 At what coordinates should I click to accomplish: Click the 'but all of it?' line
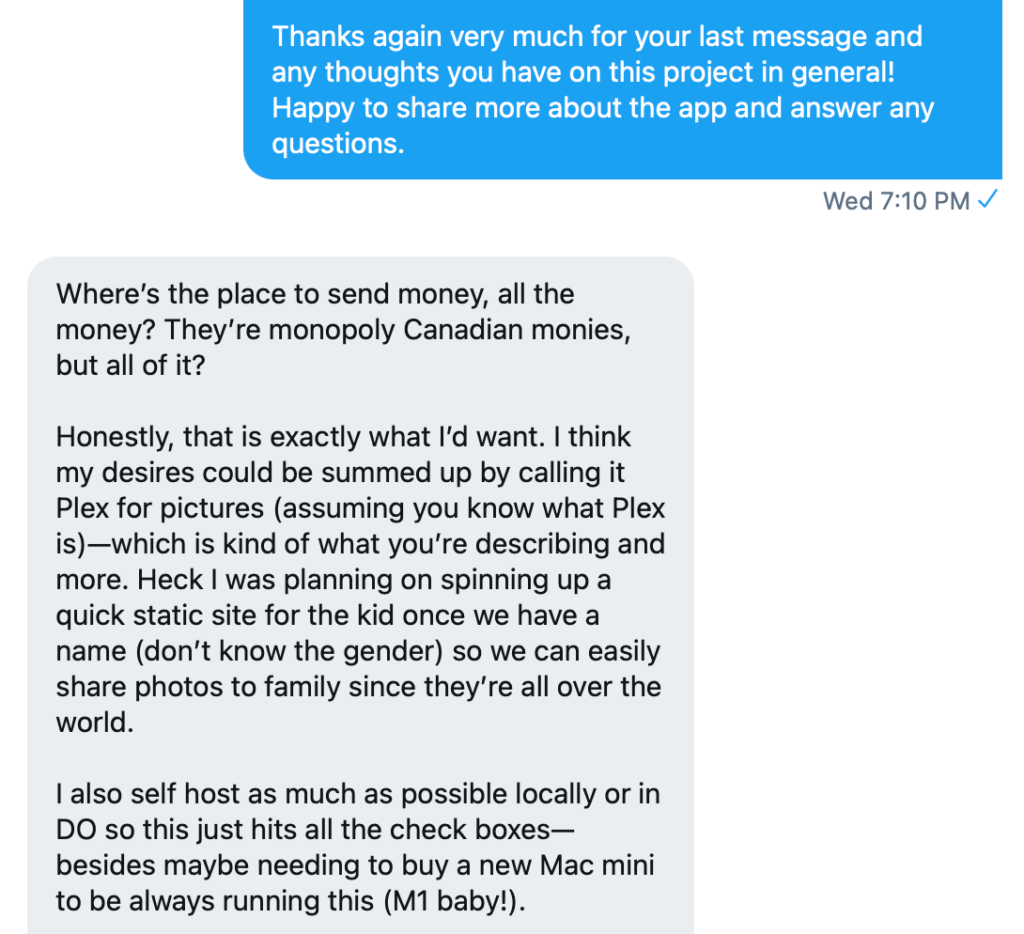tap(131, 365)
